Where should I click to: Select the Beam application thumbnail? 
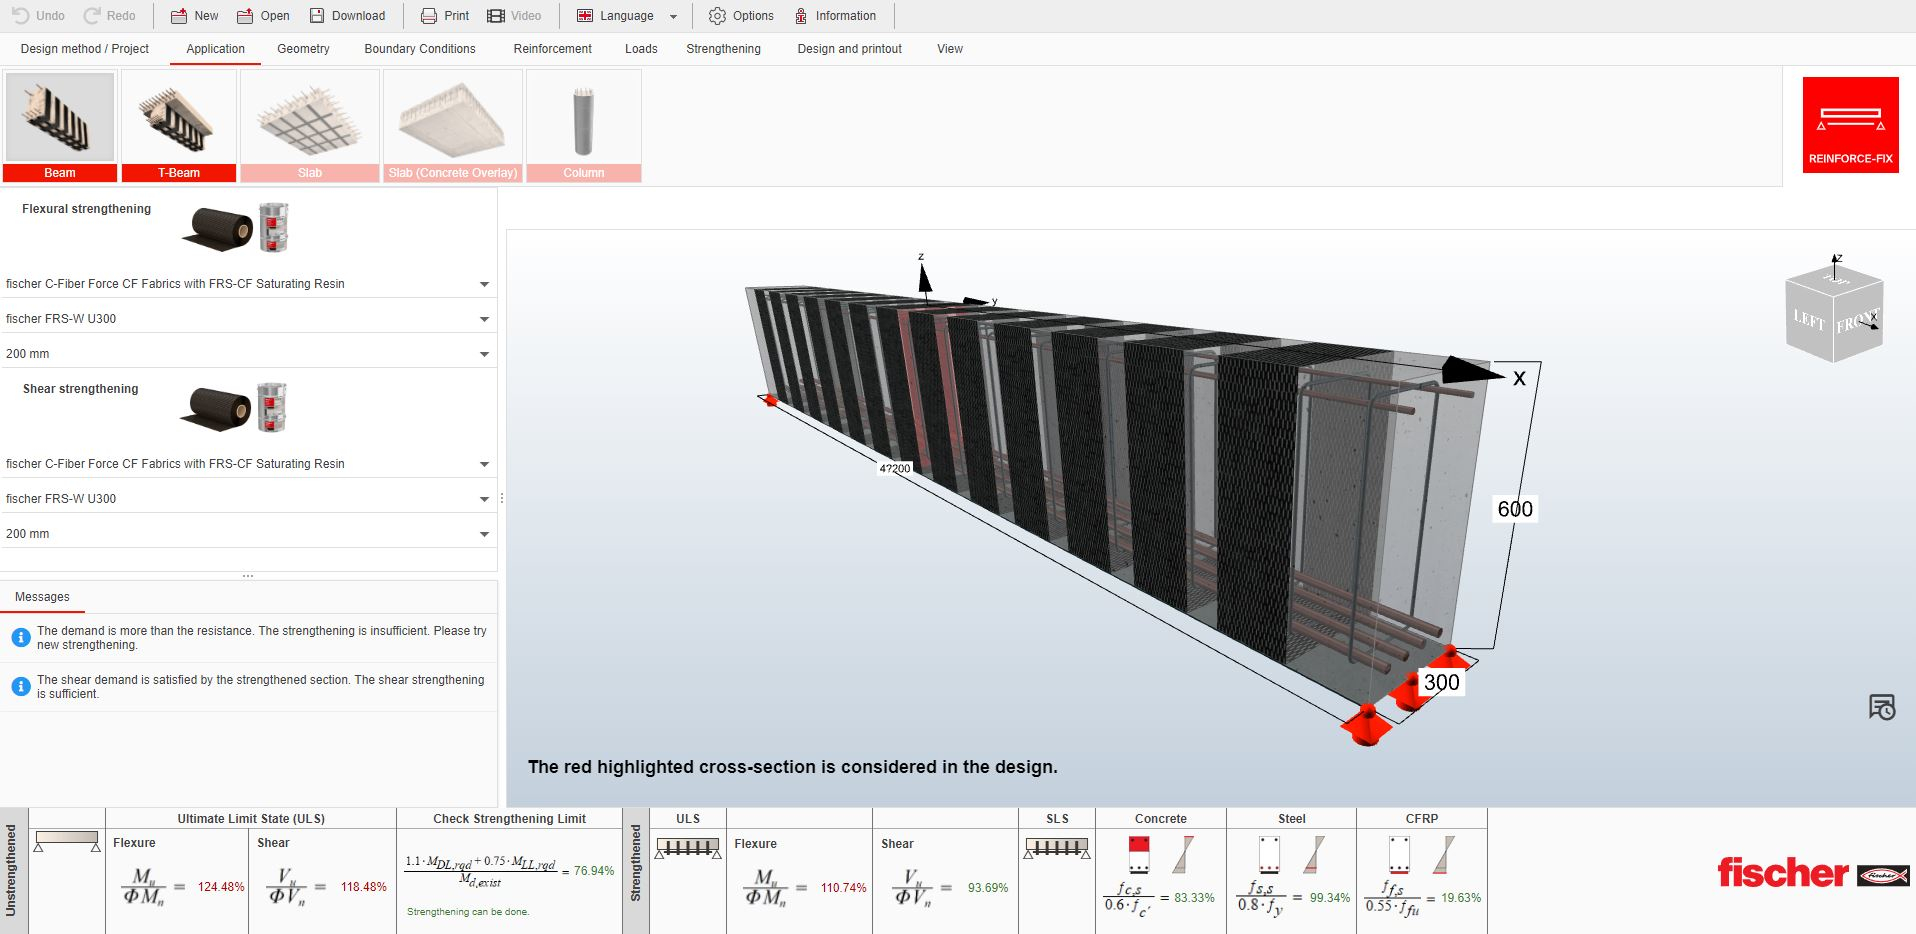coord(60,126)
